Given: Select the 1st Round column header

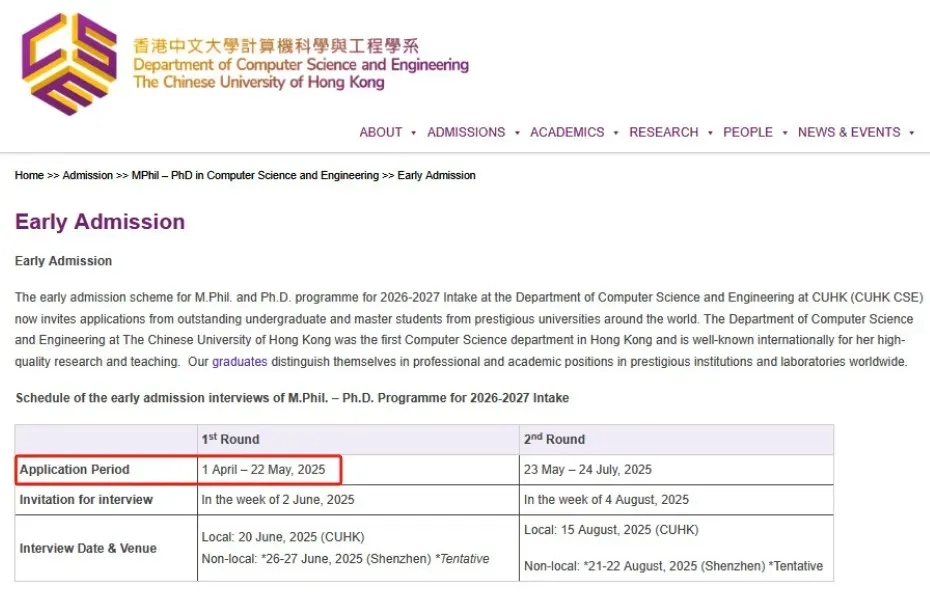Looking at the screenshot, I should click(230, 439).
